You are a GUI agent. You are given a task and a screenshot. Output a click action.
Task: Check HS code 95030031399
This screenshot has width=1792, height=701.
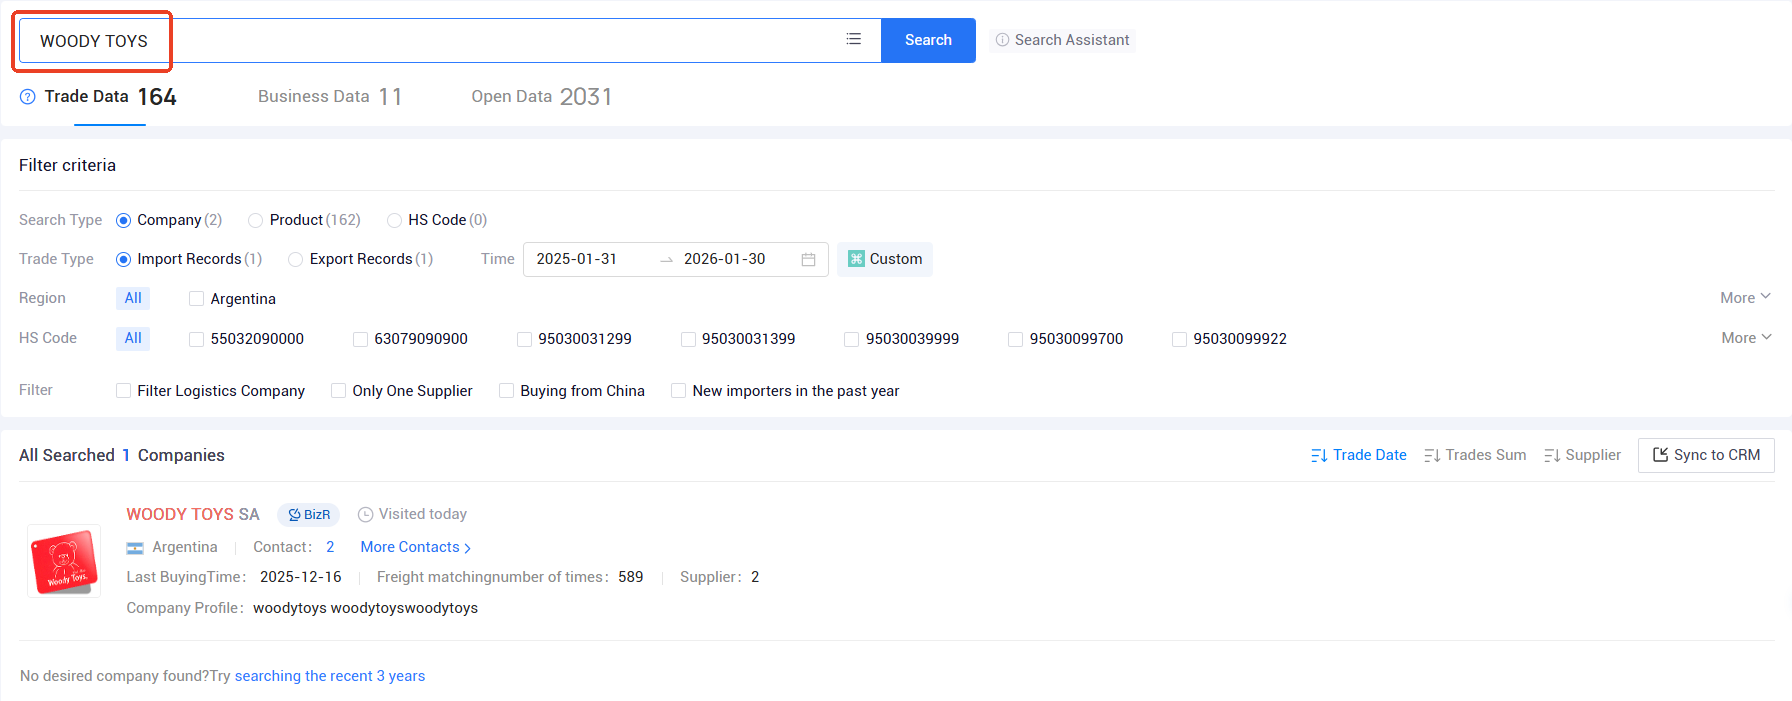tap(688, 339)
